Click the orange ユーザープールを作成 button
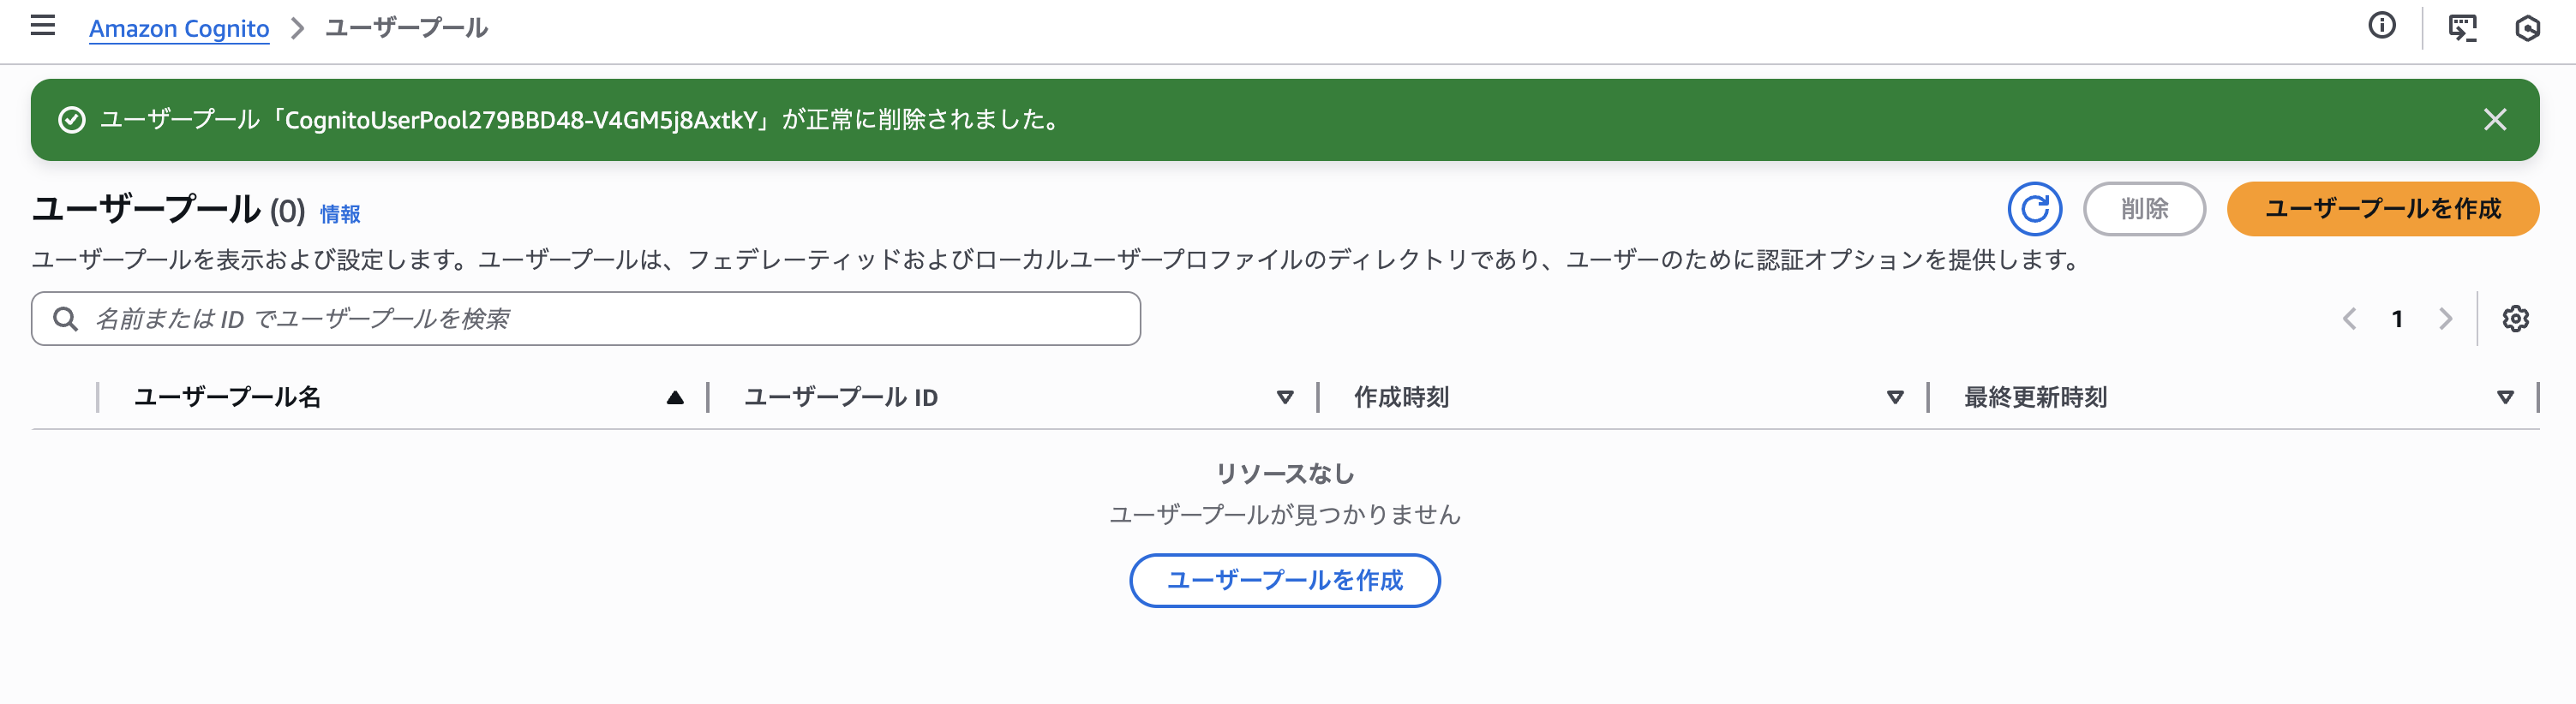The width and height of the screenshot is (2576, 704). point(2382,209)
